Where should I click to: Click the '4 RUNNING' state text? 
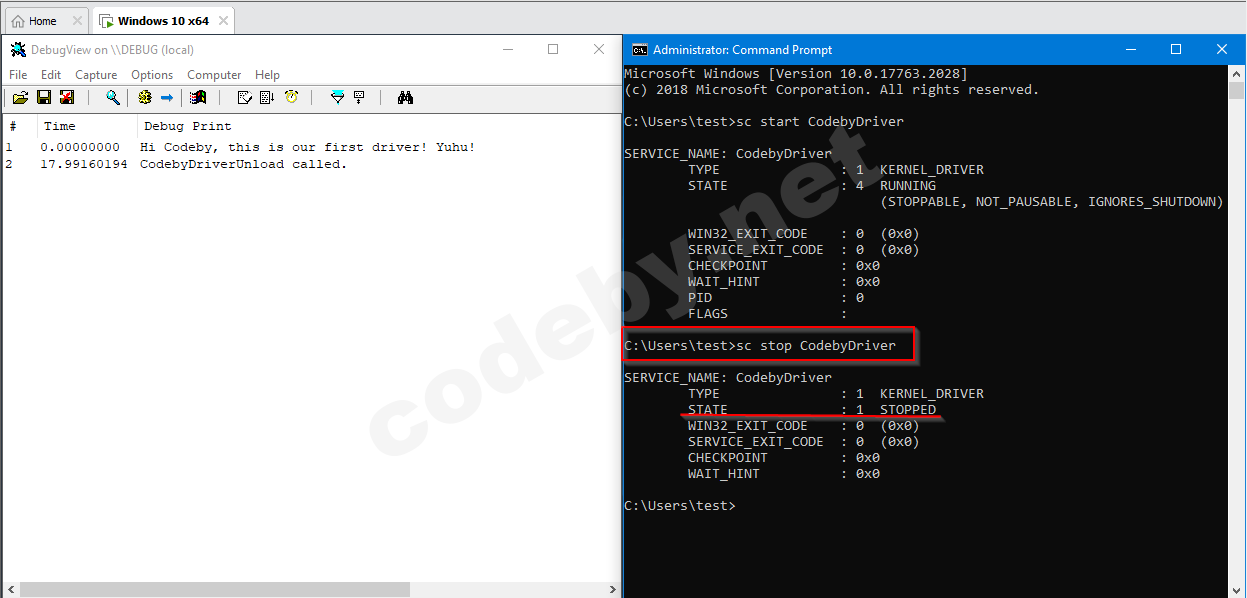(x=896, y=185)
